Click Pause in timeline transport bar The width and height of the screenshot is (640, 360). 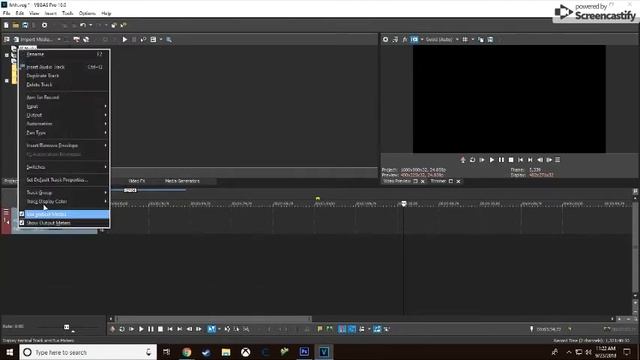151,329
